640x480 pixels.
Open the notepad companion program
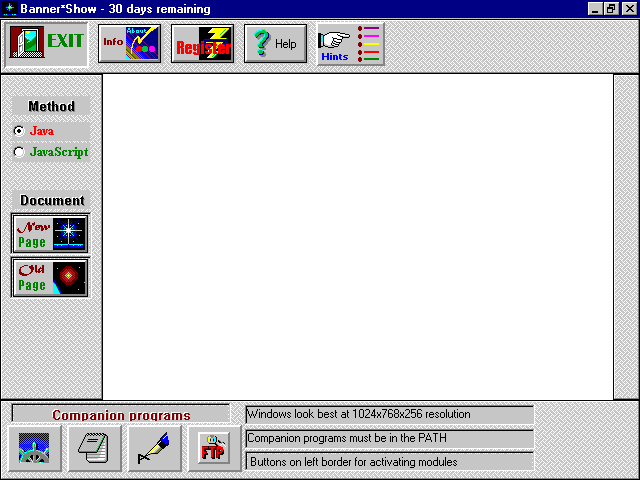(94, 448)
